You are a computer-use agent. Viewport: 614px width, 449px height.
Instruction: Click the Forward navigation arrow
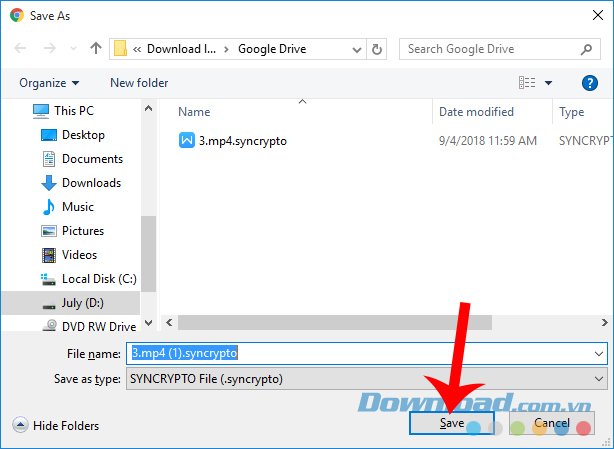(49, 49)
